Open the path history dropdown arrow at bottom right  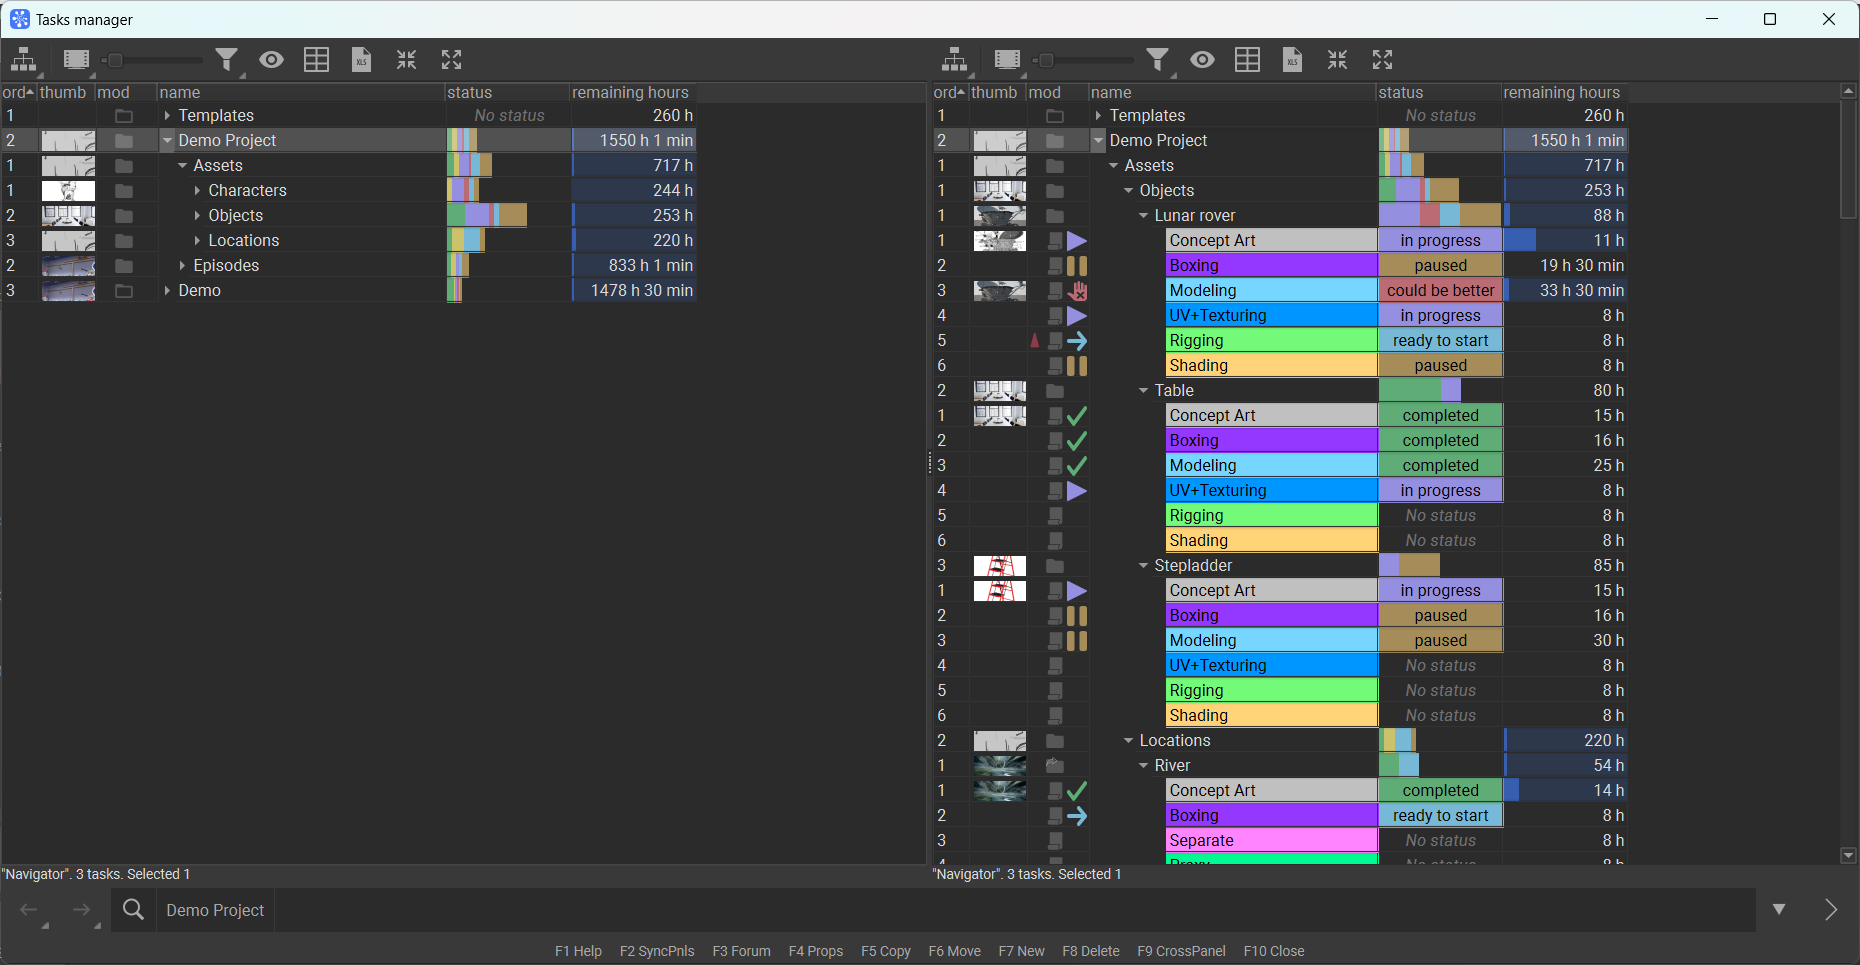coord(1779,910)
